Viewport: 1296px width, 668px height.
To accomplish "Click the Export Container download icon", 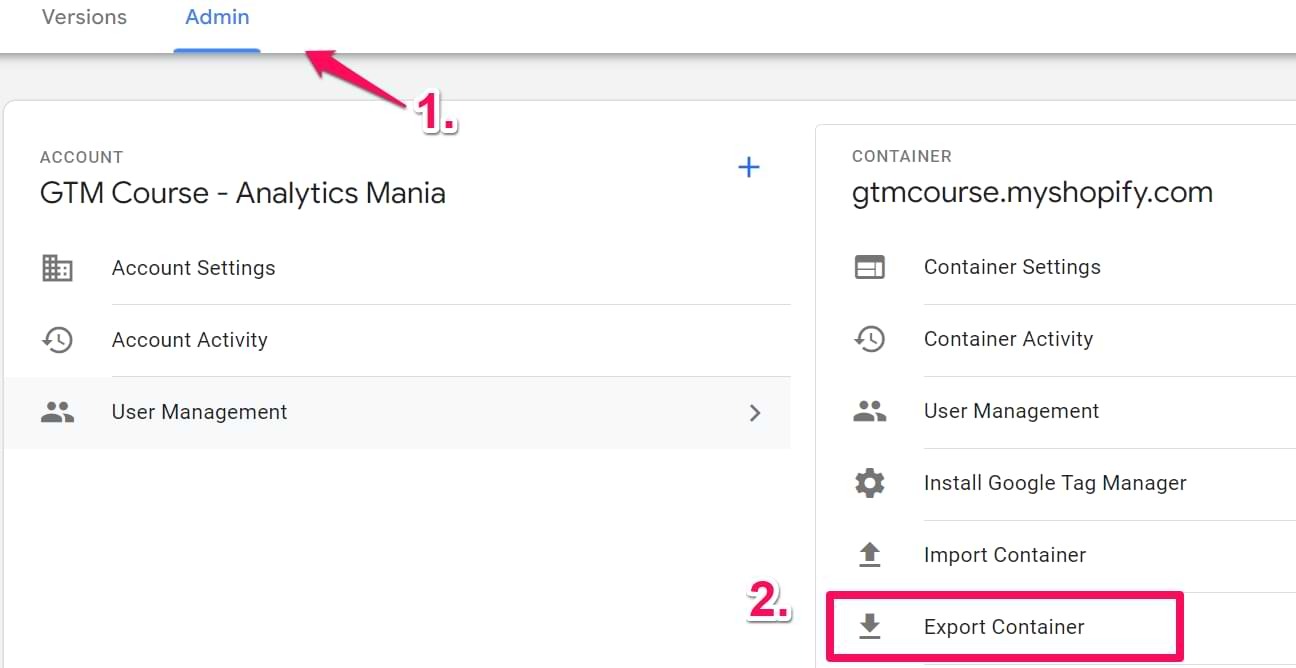I will click(x=870, y=627).
